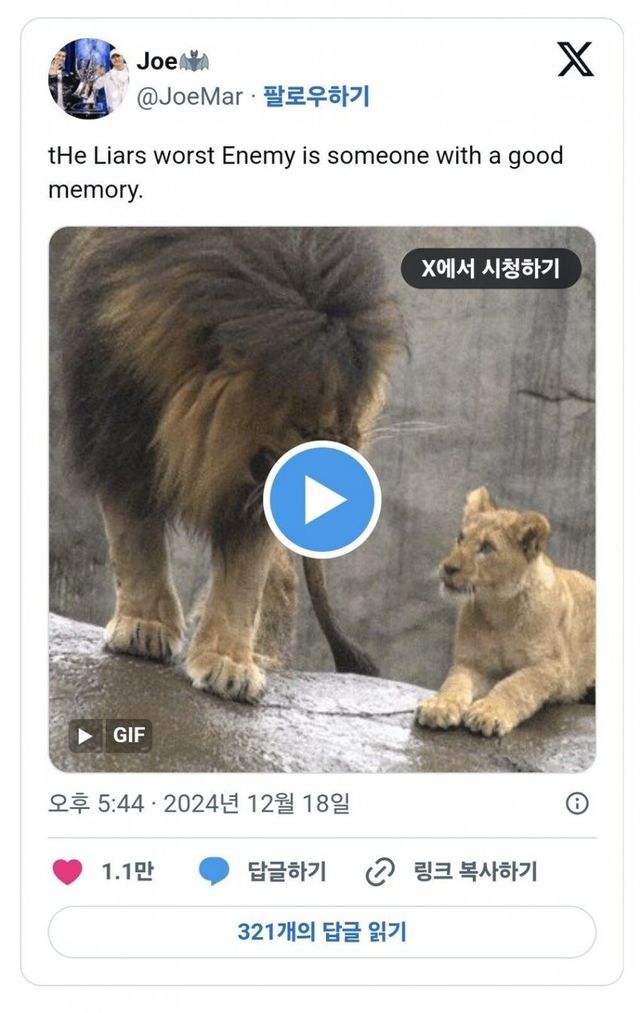Viewport: 640px width, 1013px height.
Task: Open the tweet info circle icon
Action: (577, 803)
